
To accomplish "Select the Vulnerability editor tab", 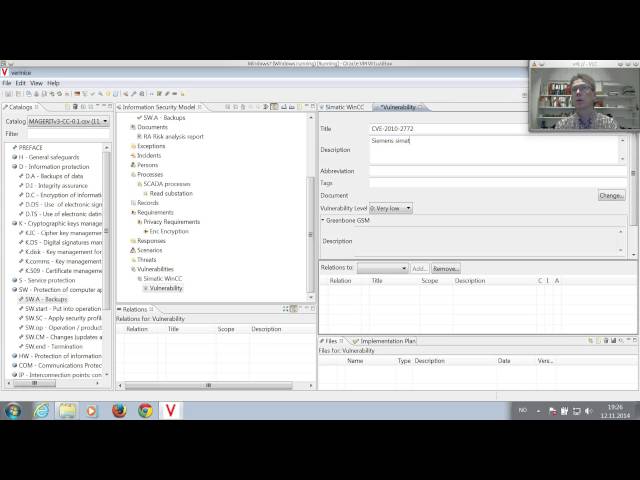I will pos(398,107).
